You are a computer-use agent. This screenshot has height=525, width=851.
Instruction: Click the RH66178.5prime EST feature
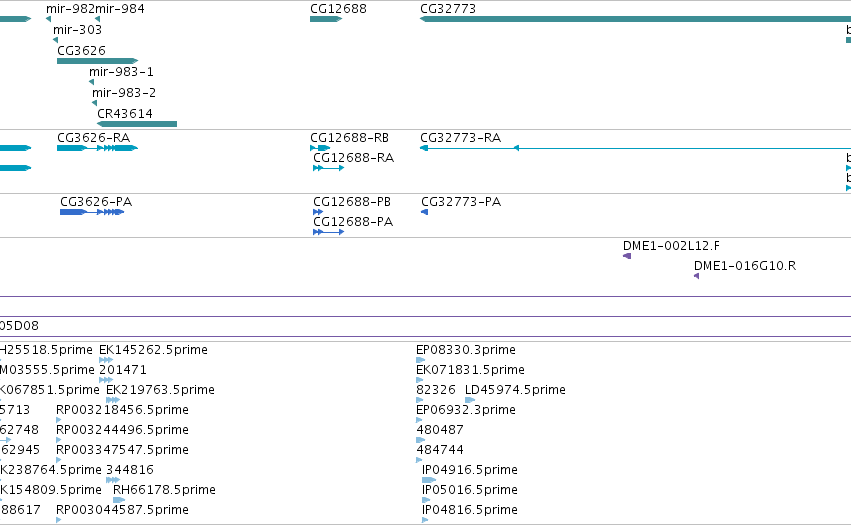tap(119, 500)
